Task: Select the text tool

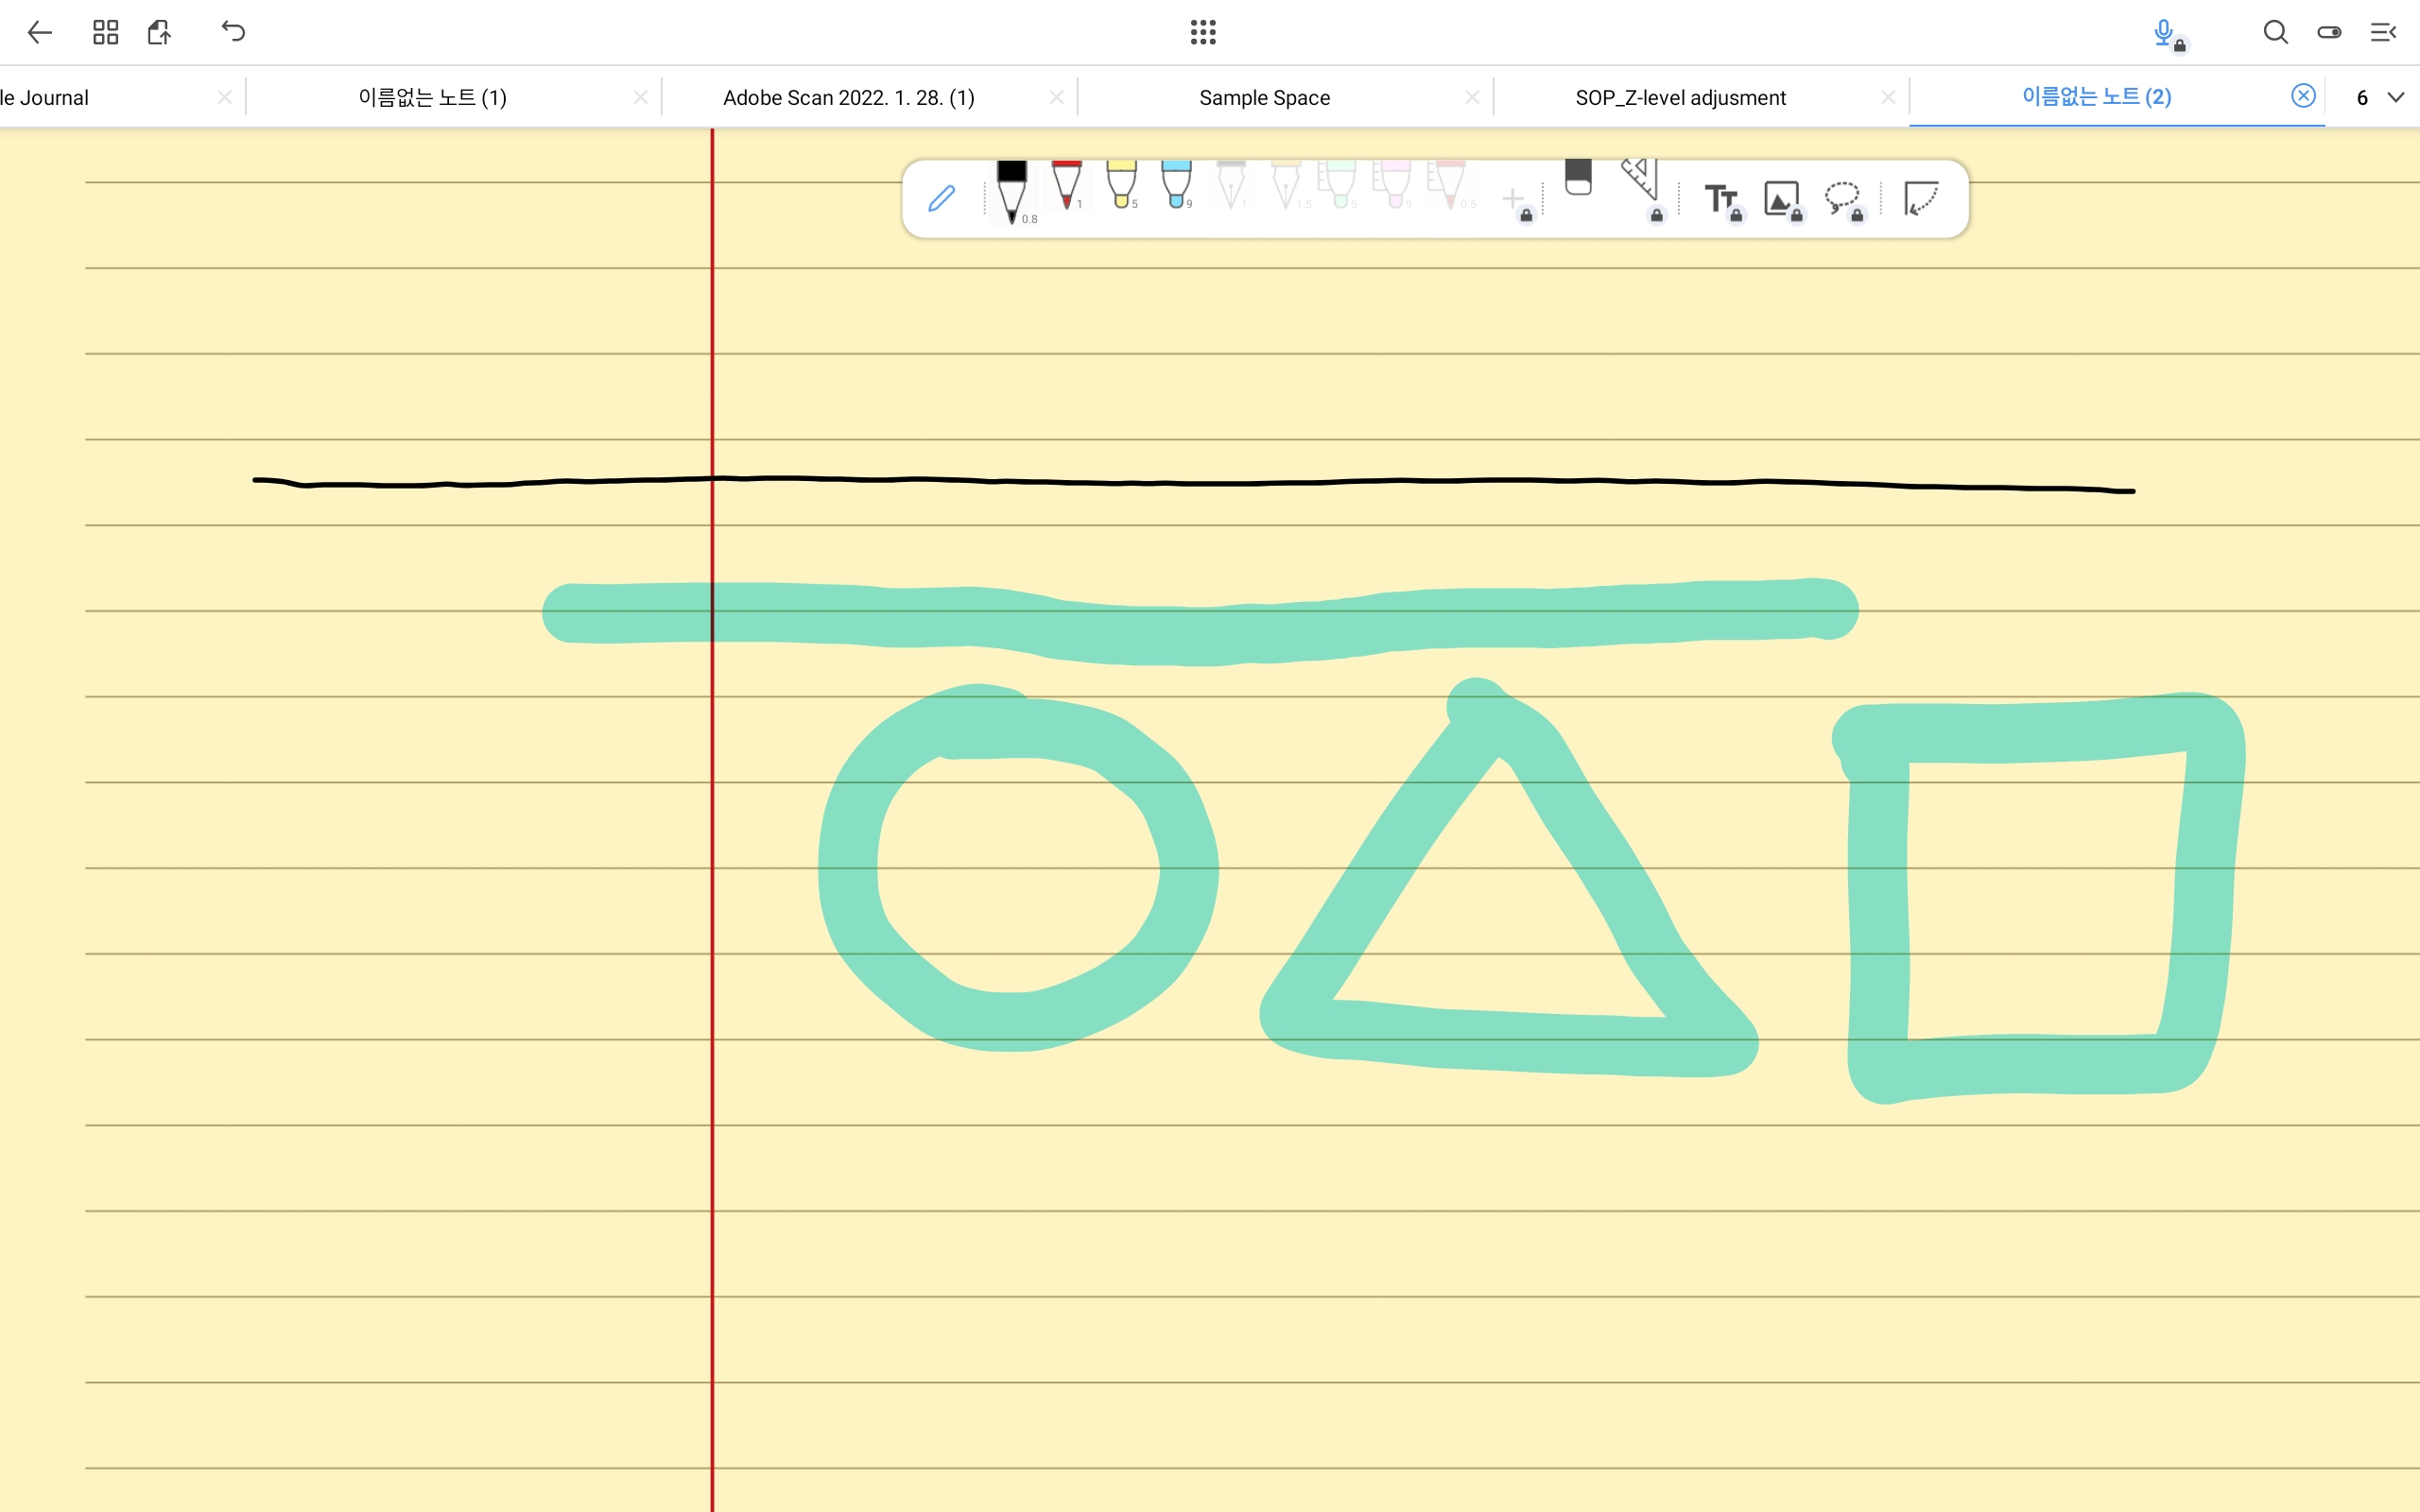Action: click(x=1720, y=198)
